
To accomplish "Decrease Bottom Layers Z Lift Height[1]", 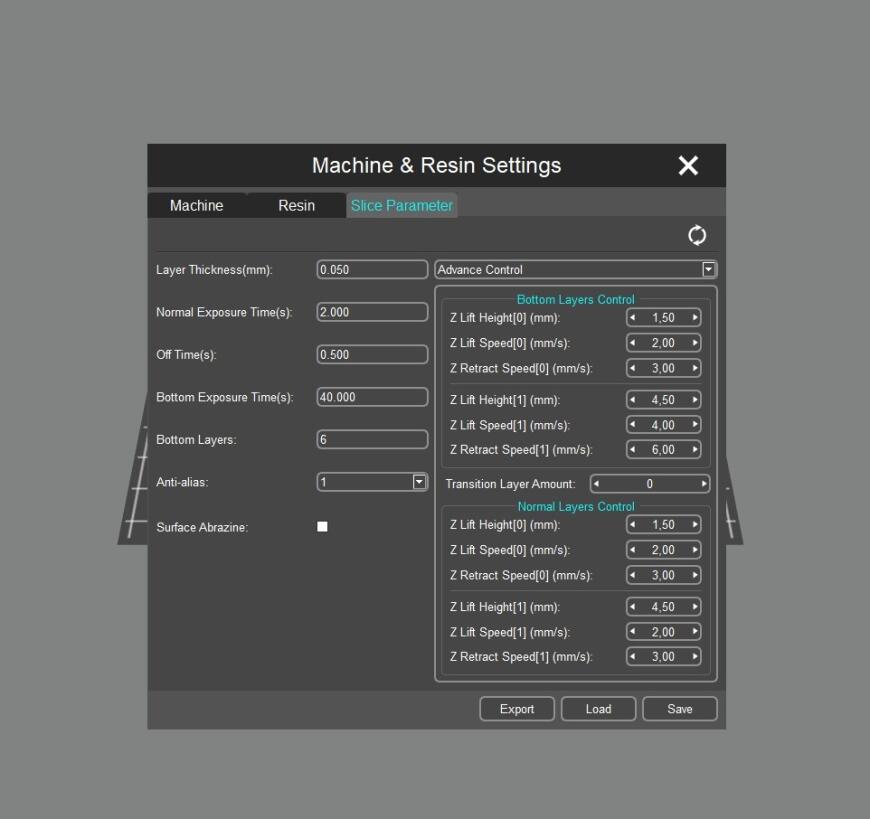I will 633,400.
